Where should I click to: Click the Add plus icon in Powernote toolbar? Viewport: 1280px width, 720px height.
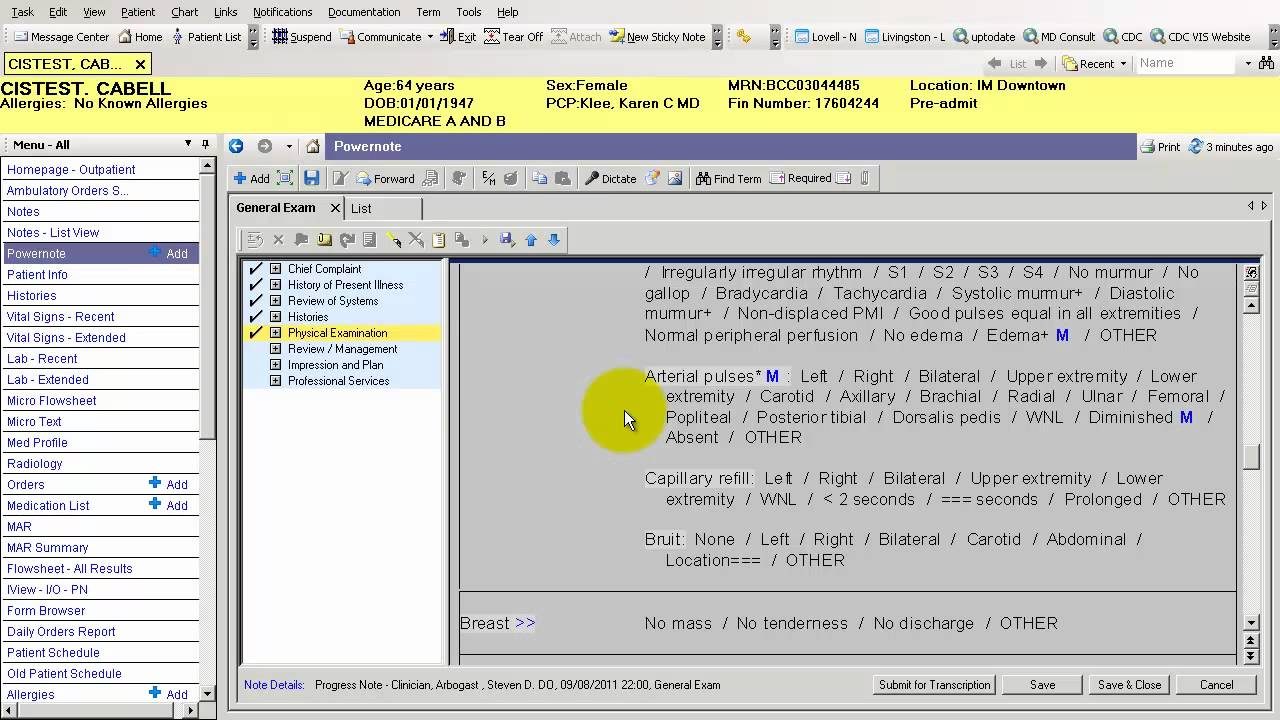[x=240, y=178]
